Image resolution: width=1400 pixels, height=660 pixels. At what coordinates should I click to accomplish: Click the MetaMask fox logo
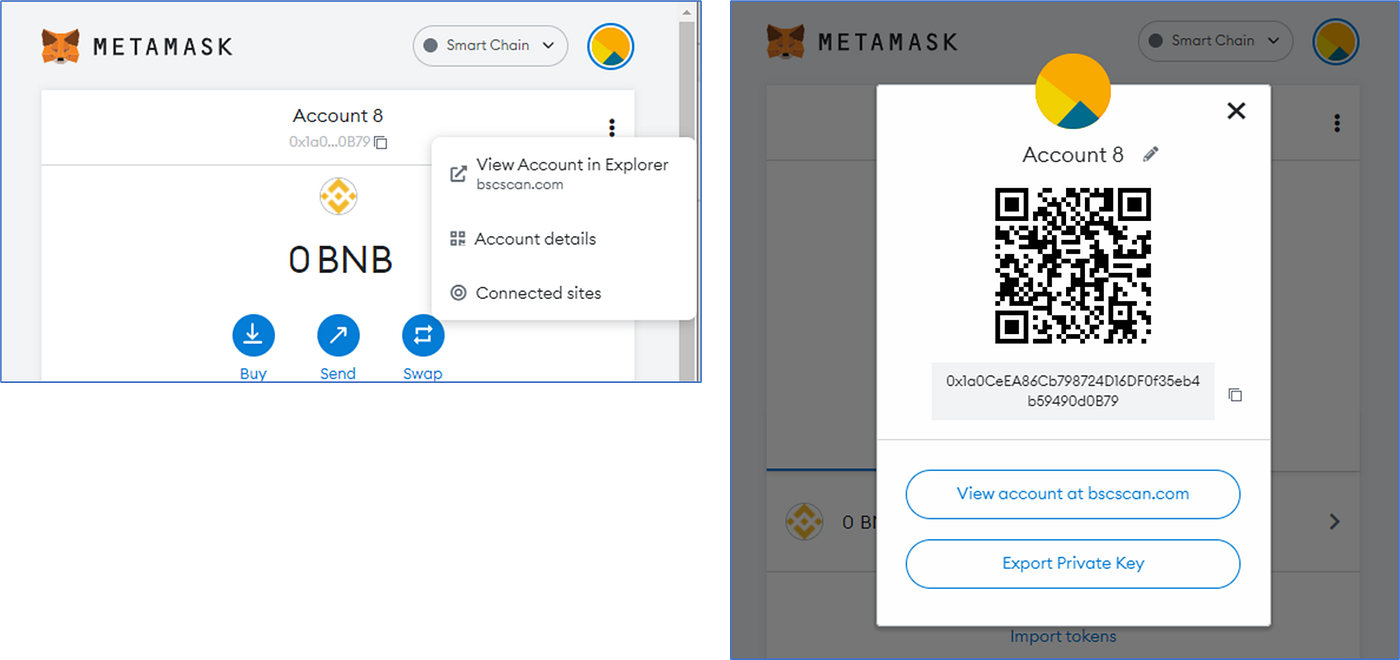(60, 45)
